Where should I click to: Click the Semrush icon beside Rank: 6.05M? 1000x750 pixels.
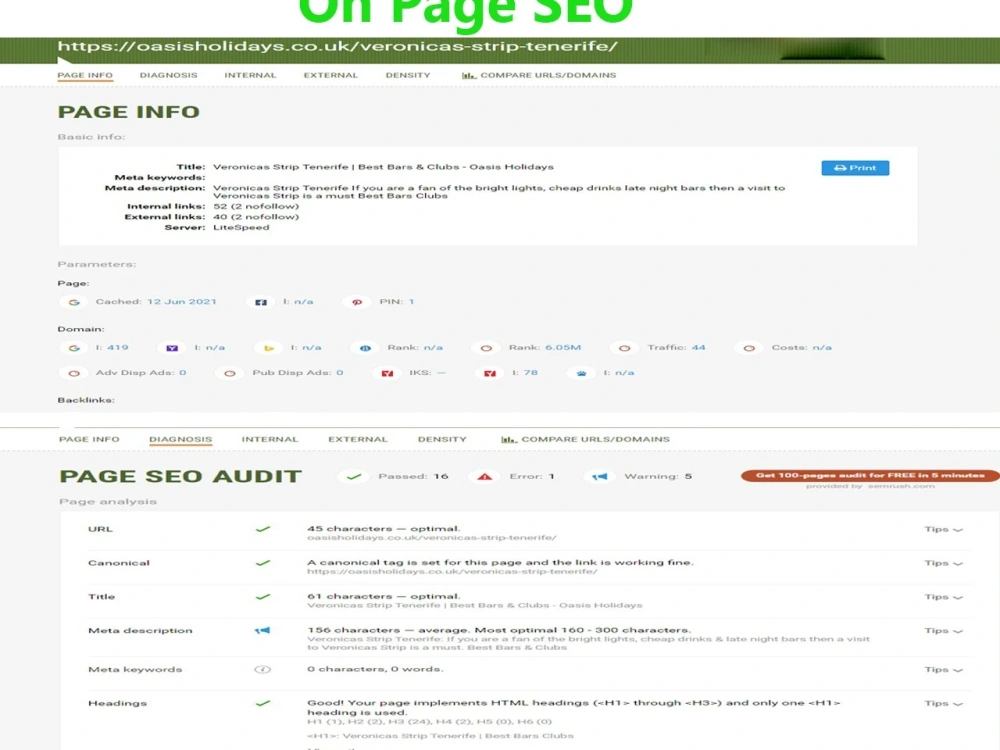click(x=486, y=348)
